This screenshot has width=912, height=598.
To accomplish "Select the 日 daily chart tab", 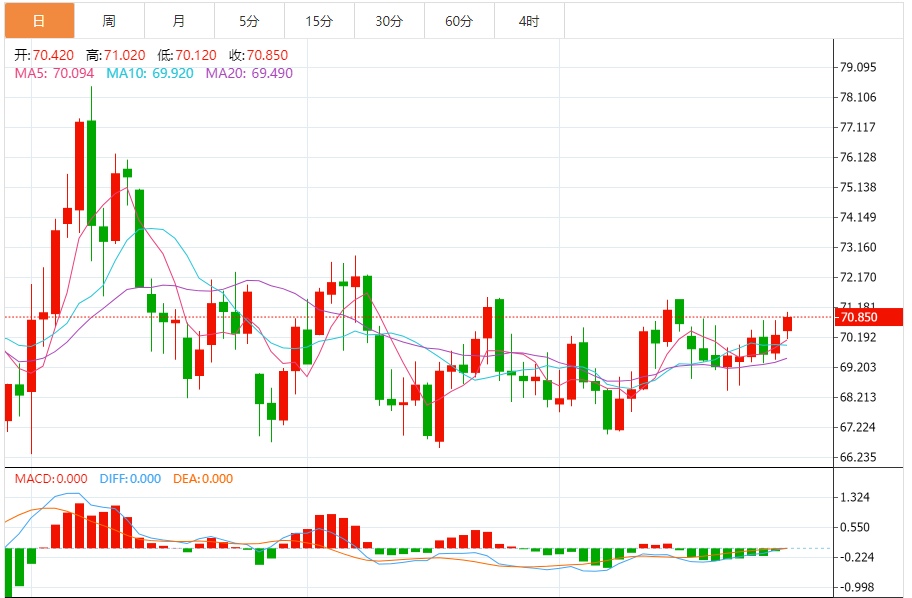I will 40,21.
